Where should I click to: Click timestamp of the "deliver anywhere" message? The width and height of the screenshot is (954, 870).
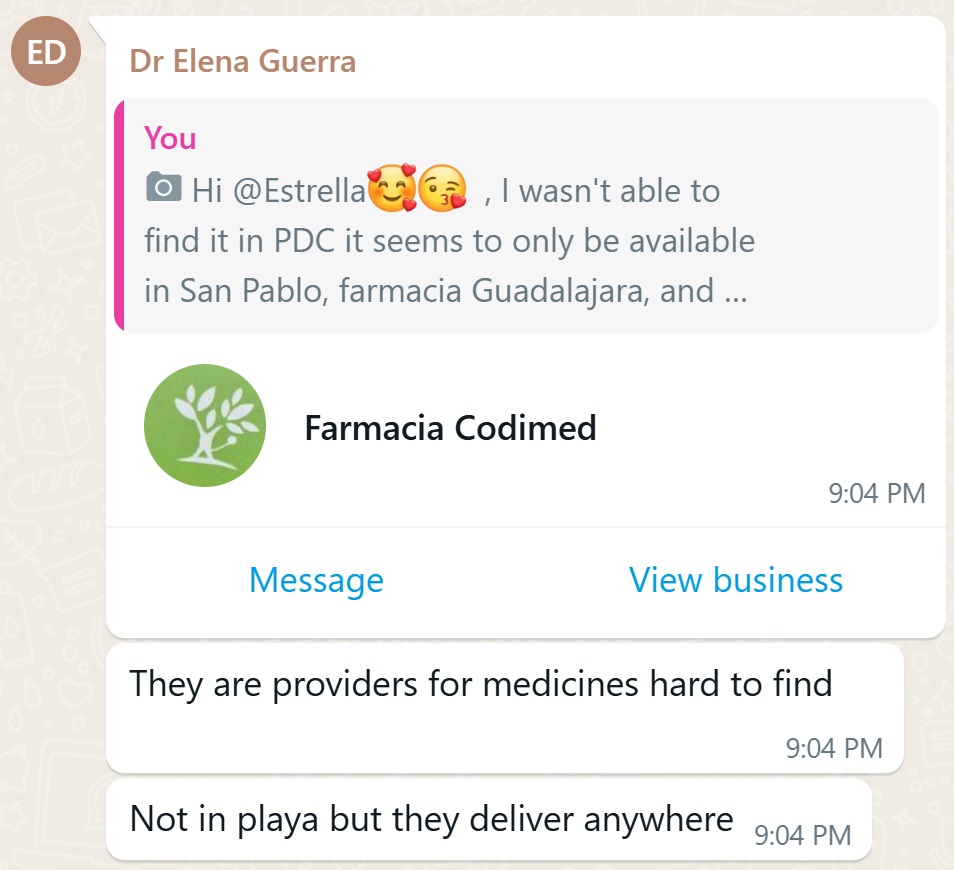pyautogui.click(x=802, y=834)
